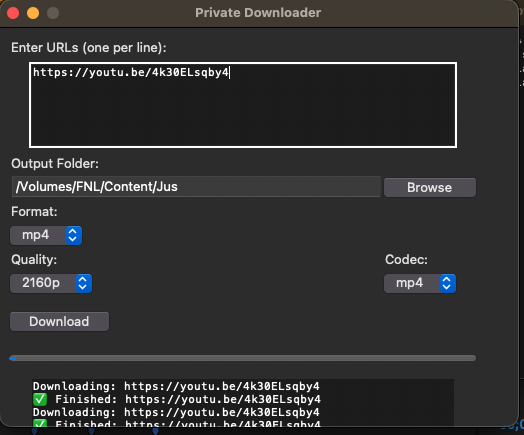Open the Codec mp4 dropdown
The height and width of the screenshot is (435, 524).
tap(420, 283)
